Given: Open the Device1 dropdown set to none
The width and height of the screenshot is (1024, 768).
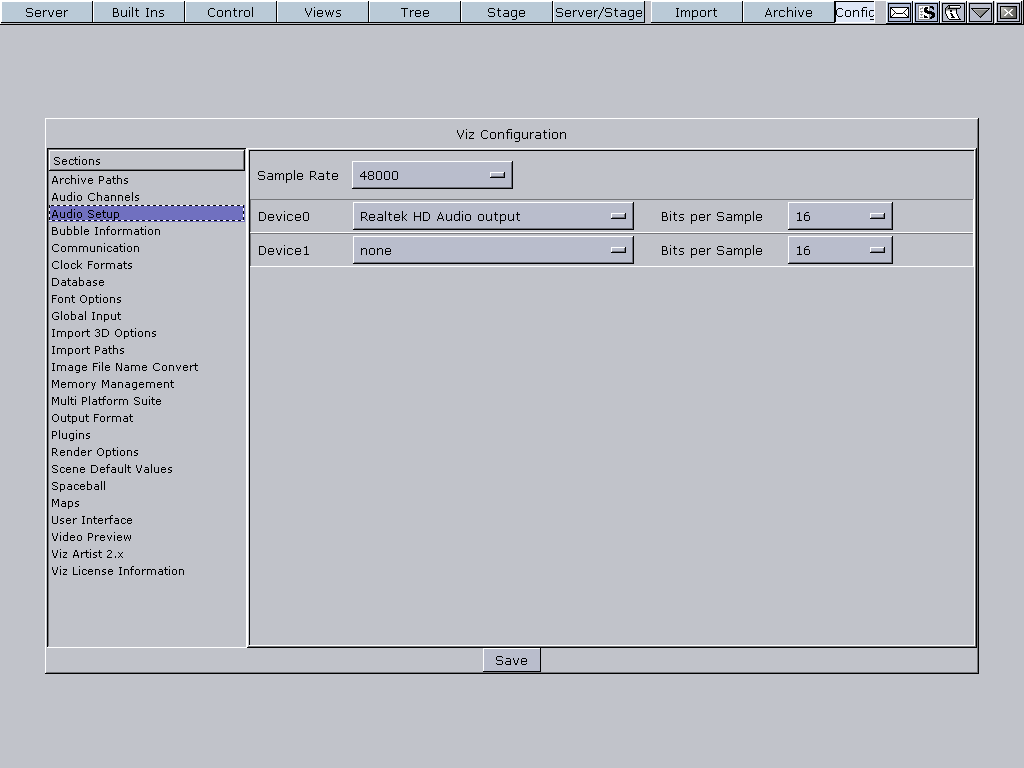Looking at the screenshot, I should [493, 250].
